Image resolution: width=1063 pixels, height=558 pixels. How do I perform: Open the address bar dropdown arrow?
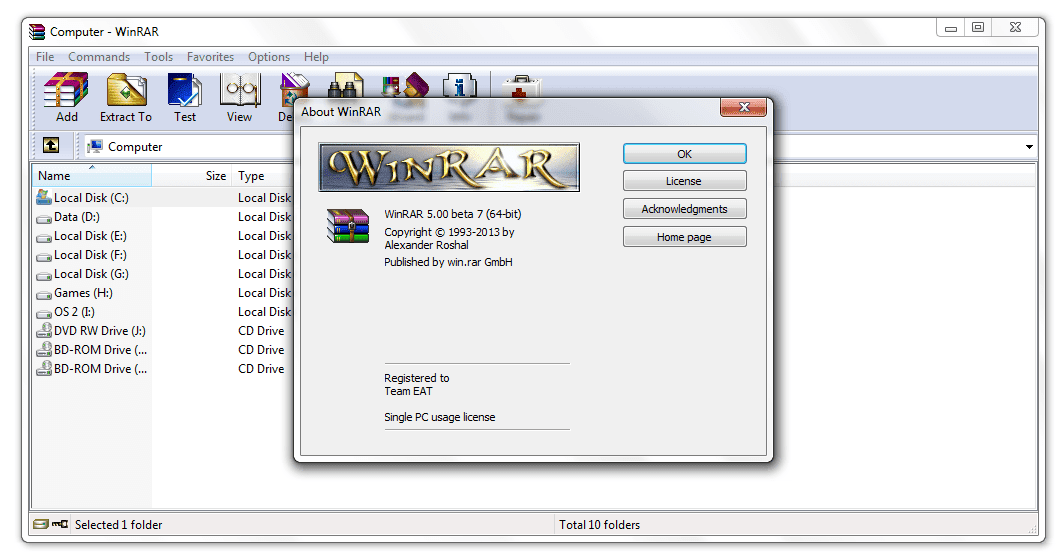point(1029,146)
